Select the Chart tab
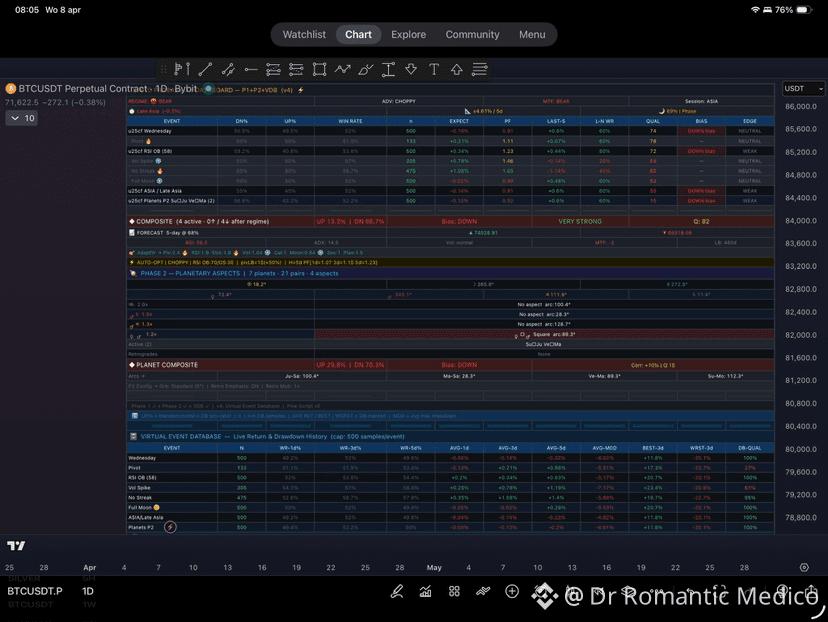This screenshot has height=622, width=828. (x=359, y=34)
